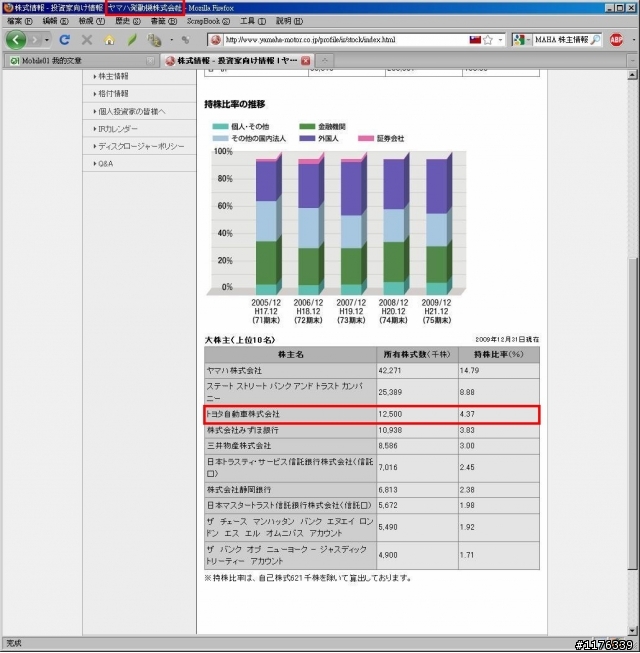The height and width of the screenshot is (653, 640).
Task: Open the IRカレンダー sidebar link
Action: click(x=118, y=129)
